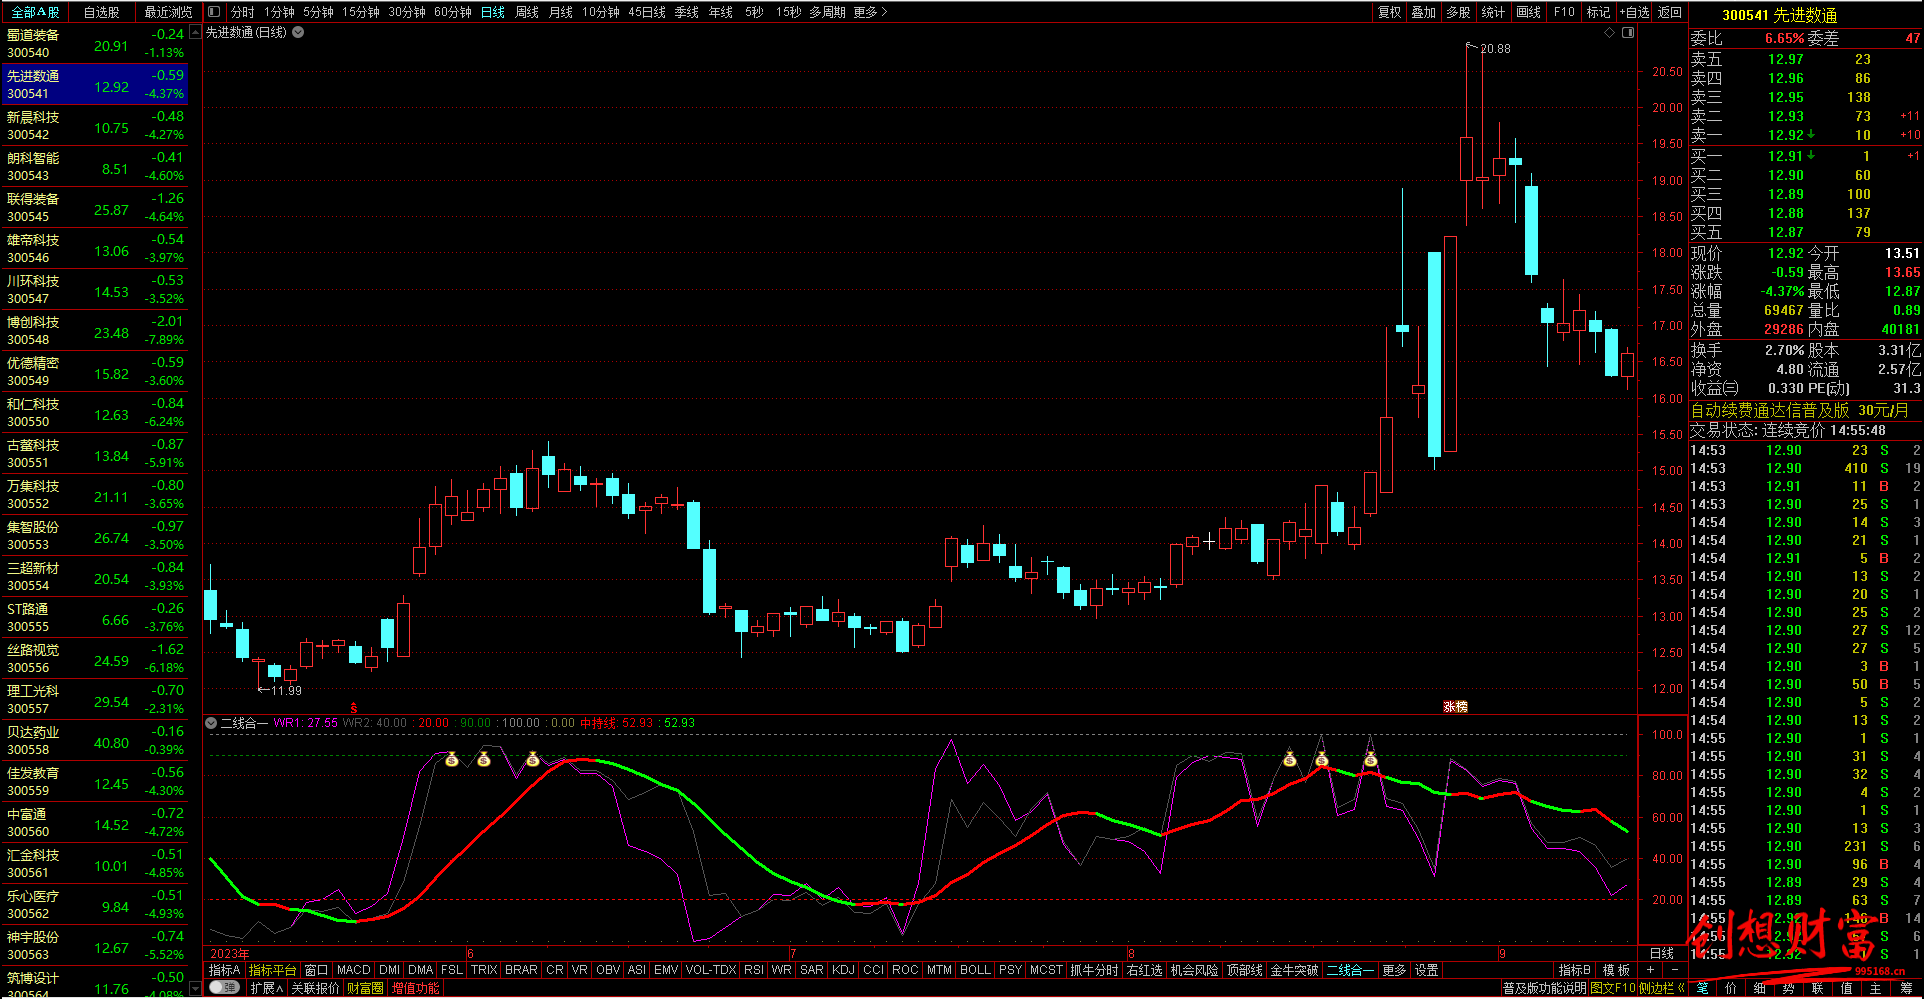This screenshot has height=999, width=1924.
Task: Click 指标B button
Action: (1575, 970)
